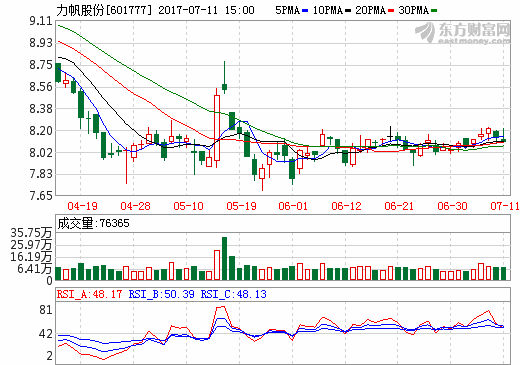Viewport: 520px width, 365px height.
Task: Click the 05-10 date label
Action: [x=188, y=206]
